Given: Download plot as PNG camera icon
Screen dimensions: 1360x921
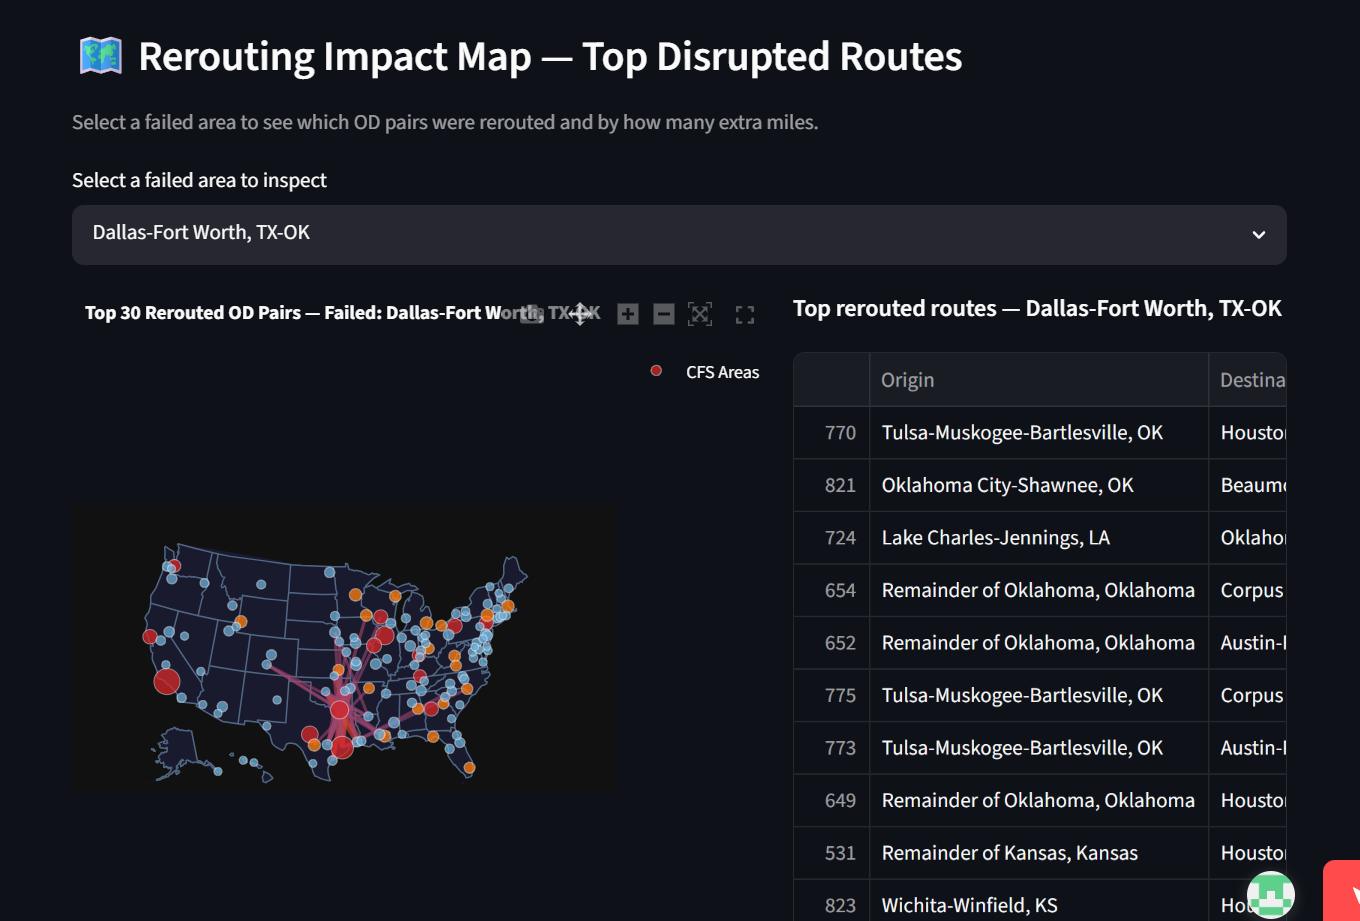Looking at the screenshot, I should pyautogui.click(x=532, y=314).
